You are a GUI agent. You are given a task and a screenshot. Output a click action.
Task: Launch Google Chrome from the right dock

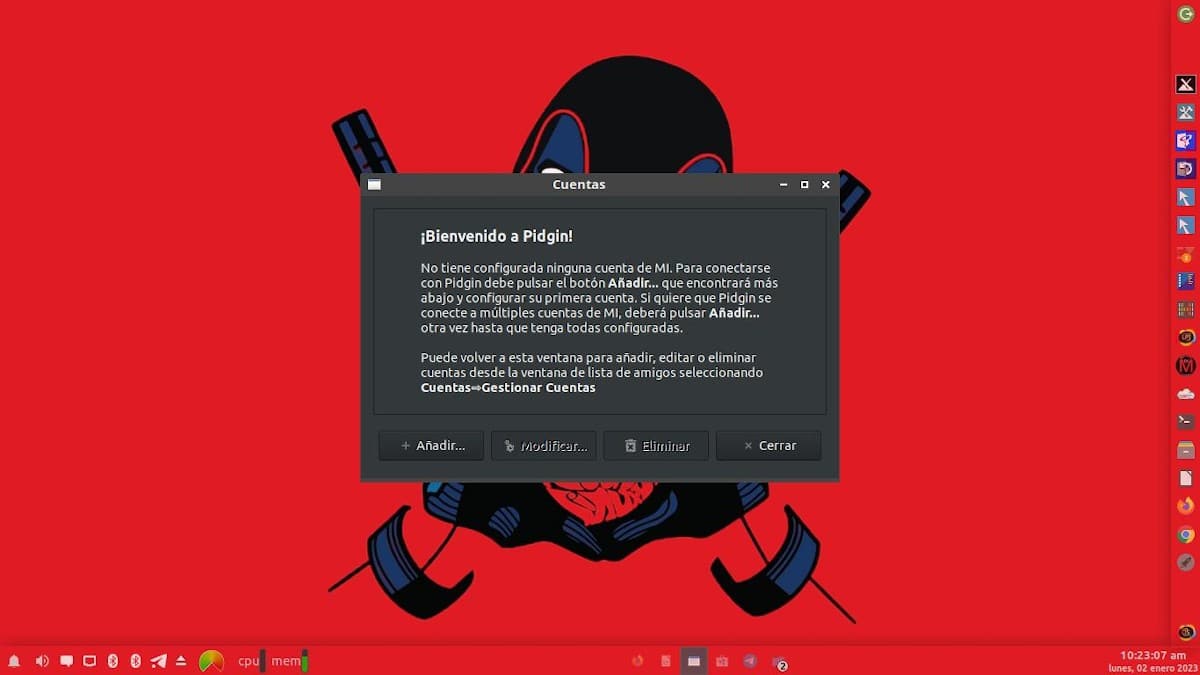[1186, 535]
